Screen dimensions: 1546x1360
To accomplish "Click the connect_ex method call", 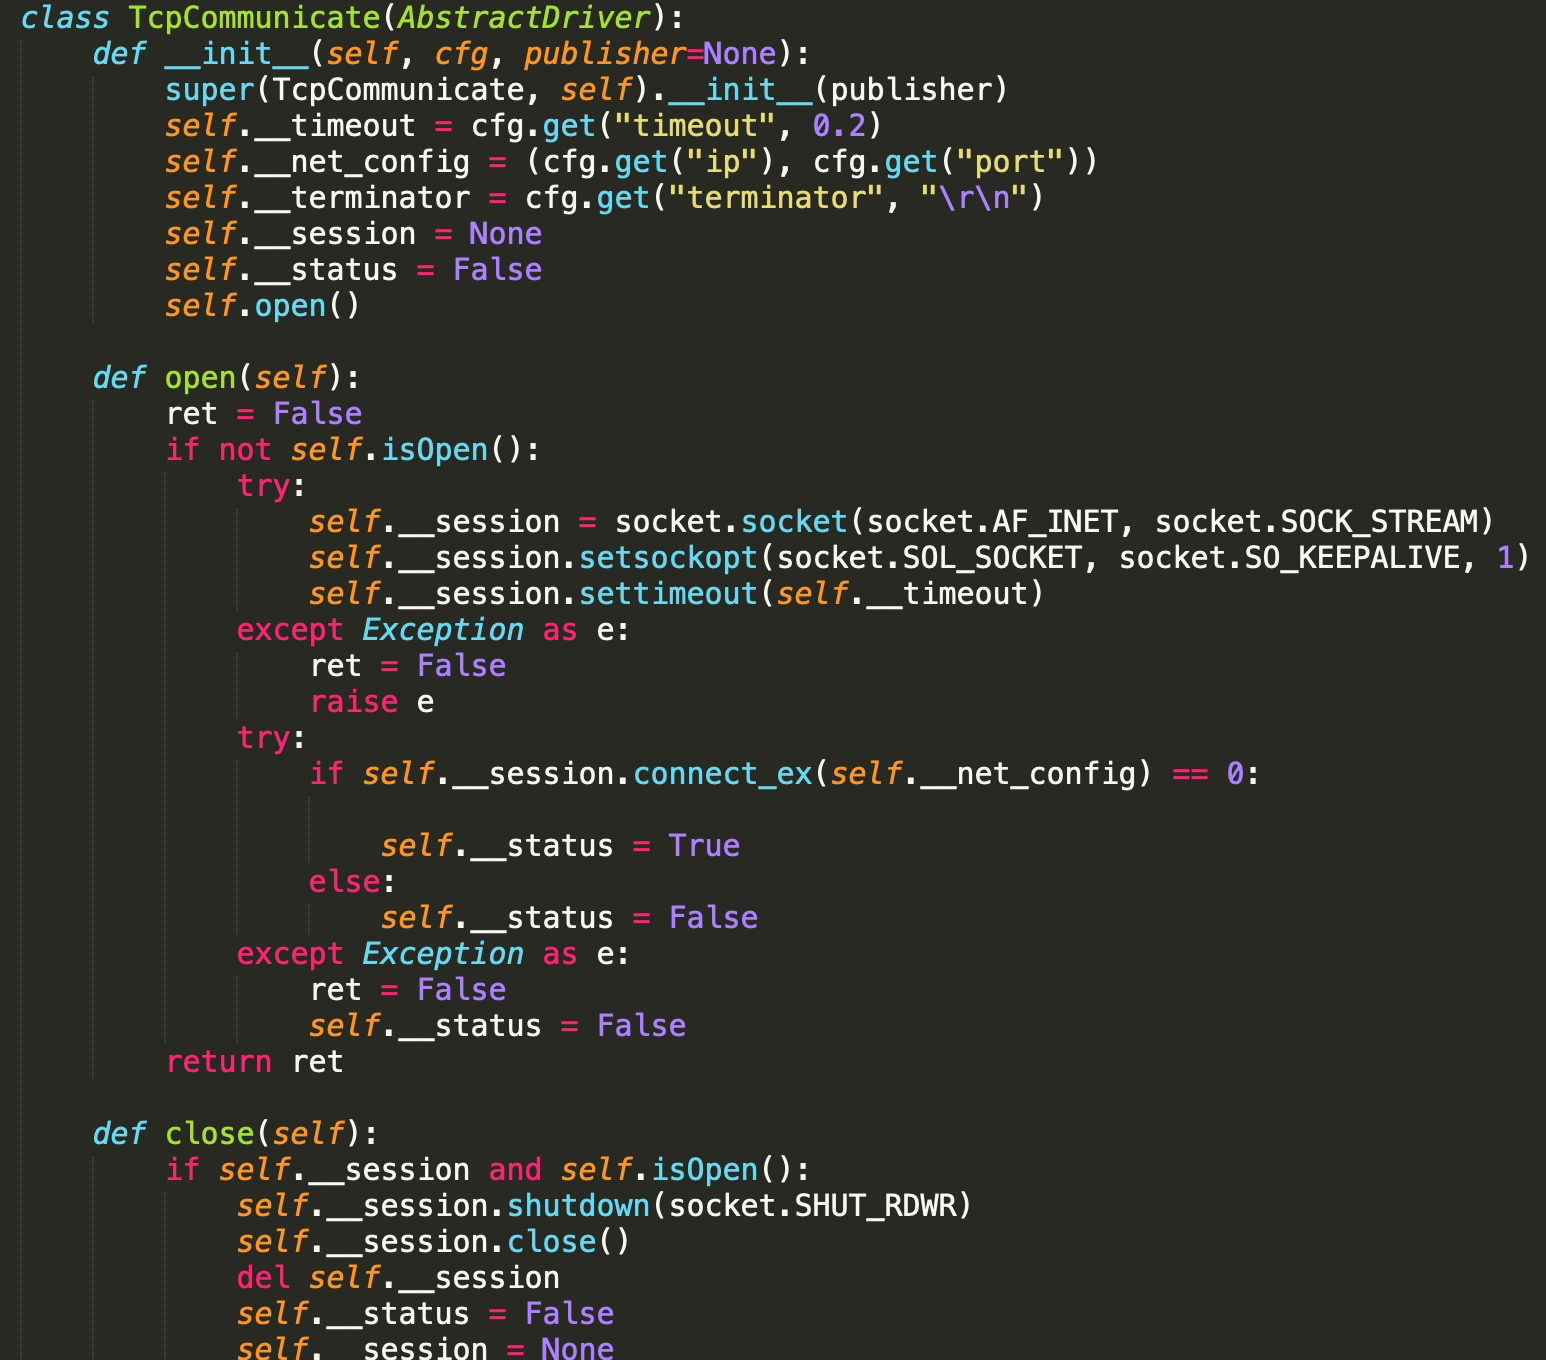I will tap(722, 774).
